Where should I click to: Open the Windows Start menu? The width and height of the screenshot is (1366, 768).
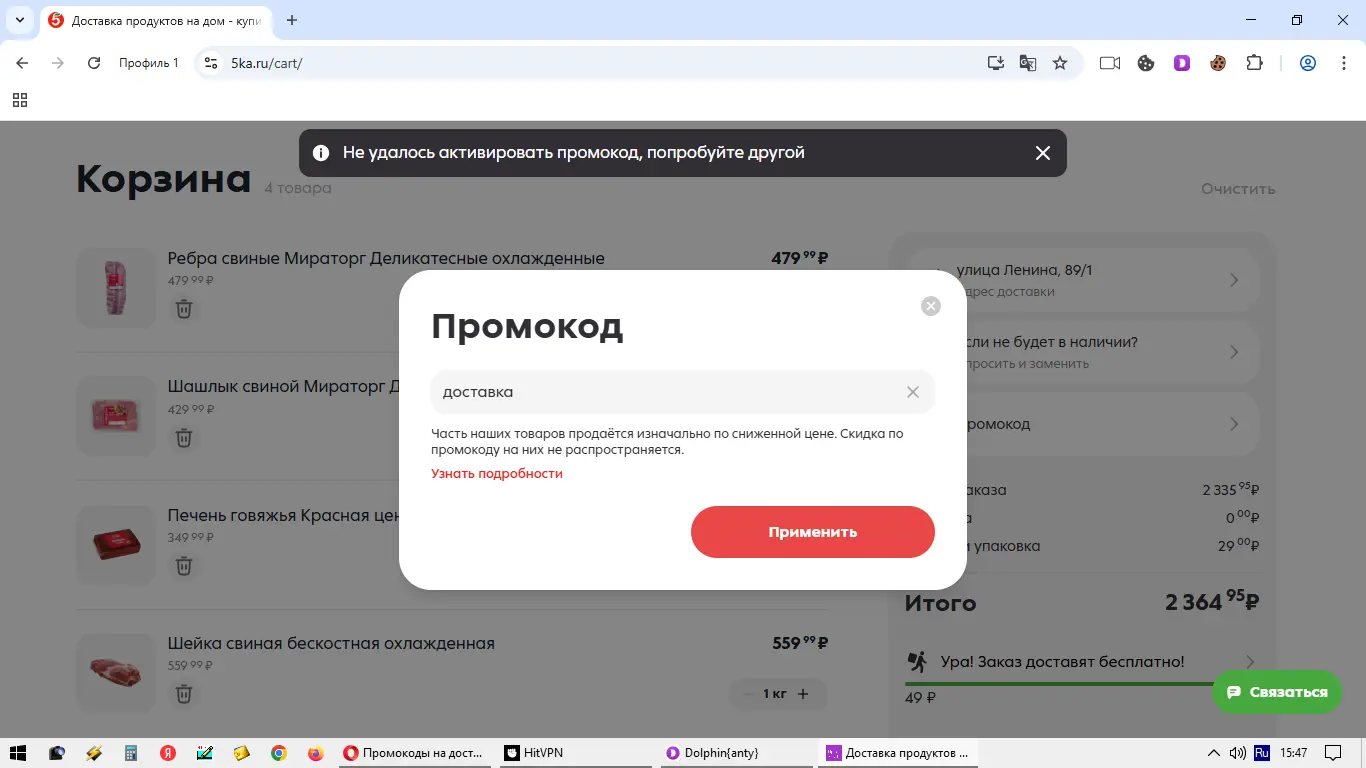[x=18, y=753]
